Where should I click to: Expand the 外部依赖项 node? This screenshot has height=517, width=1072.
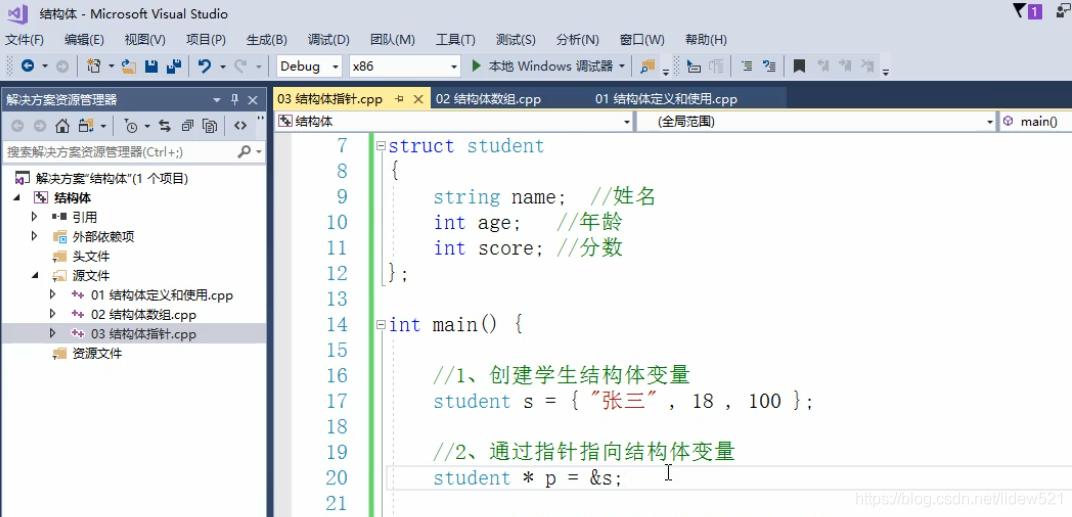click(35, 236)
